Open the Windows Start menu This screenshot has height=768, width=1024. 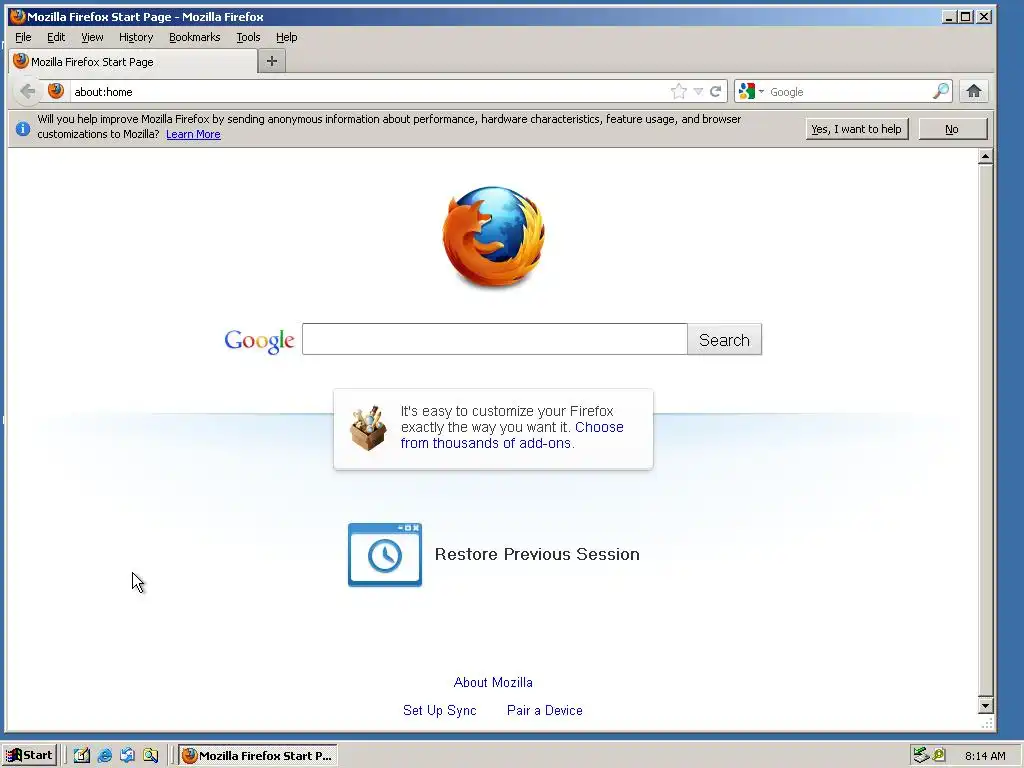tap(29, 756)
